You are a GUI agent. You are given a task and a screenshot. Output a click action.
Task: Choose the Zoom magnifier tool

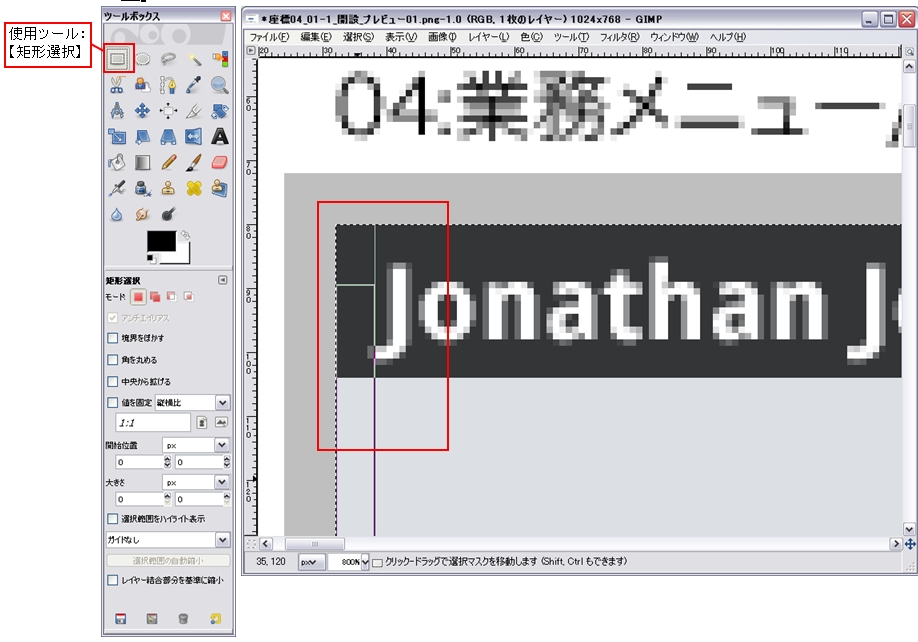click(219, 86)
